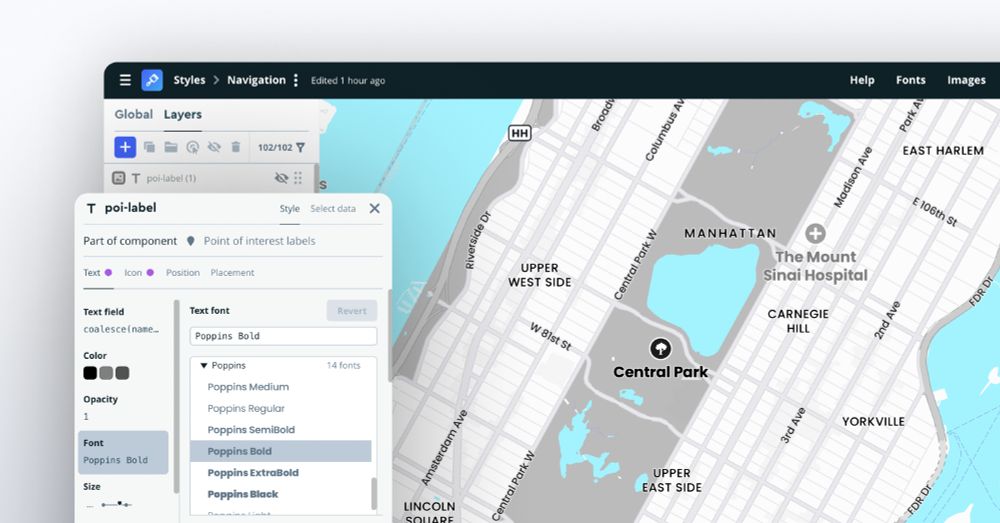Click the middle gray color swatch
1000x523 pixels.
(106, 373)
